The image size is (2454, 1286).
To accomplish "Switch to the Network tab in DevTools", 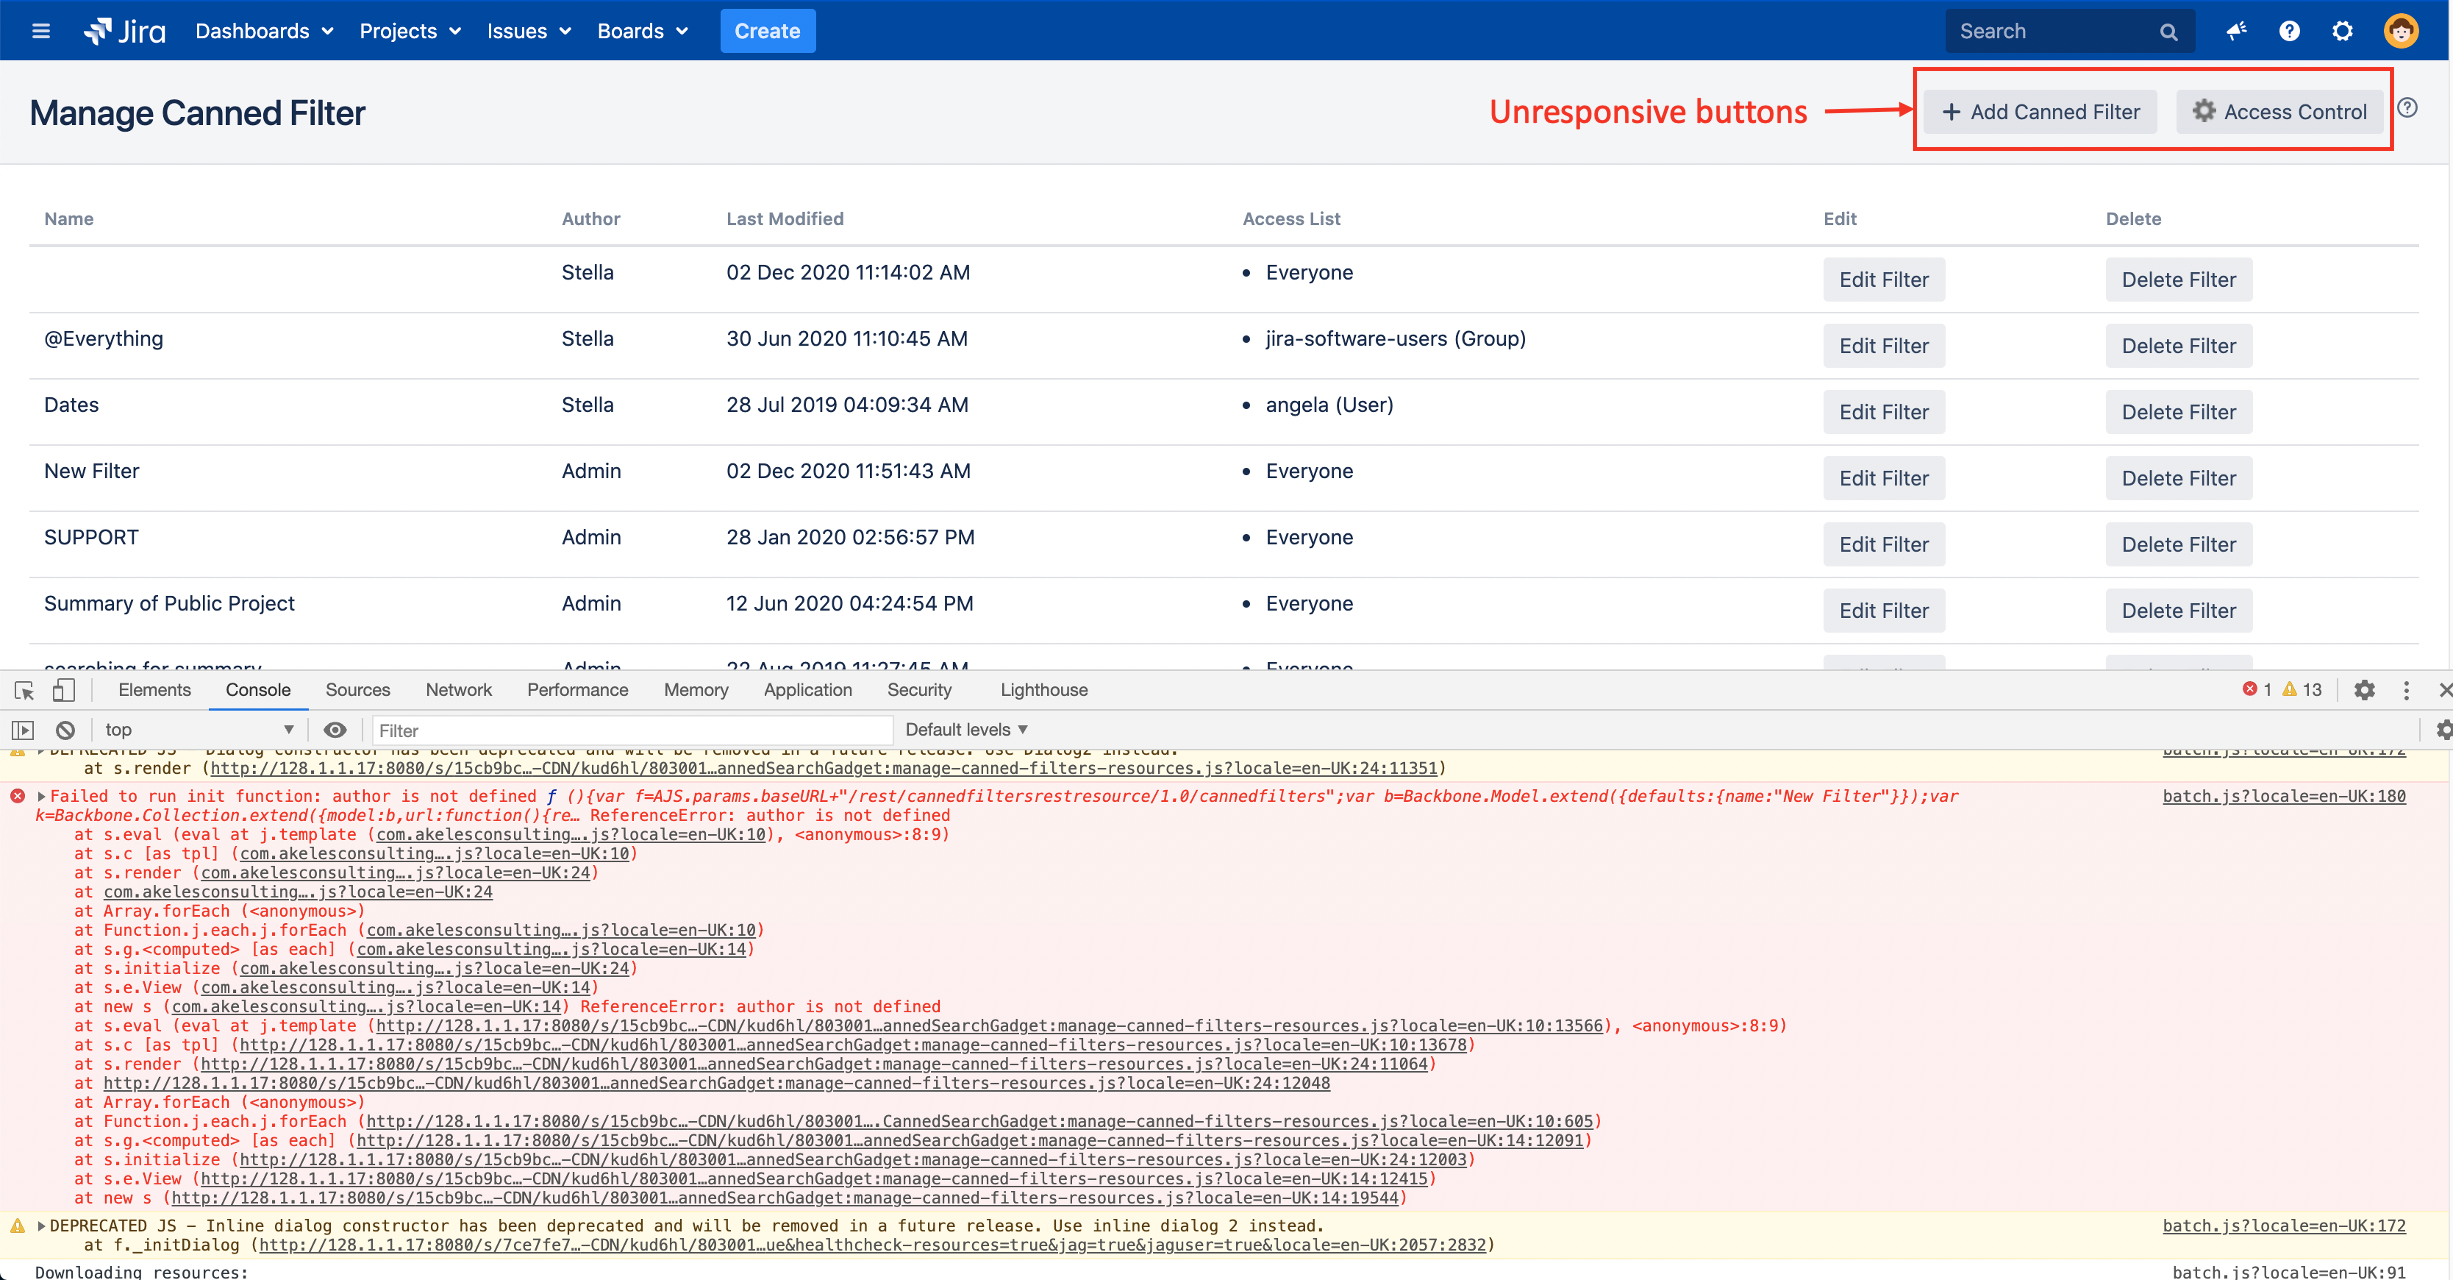I will [458, 691].
